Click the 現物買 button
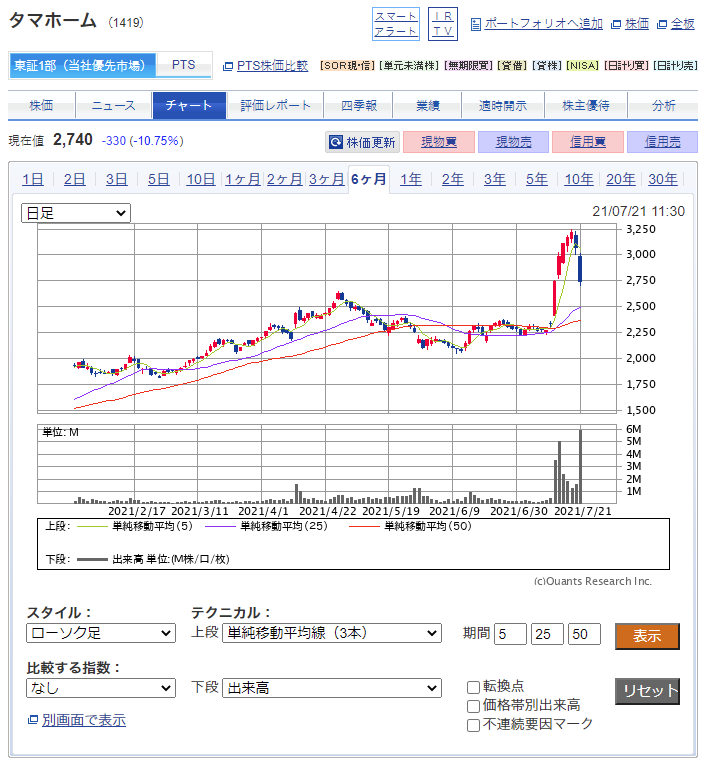Viewport: 705px width, 769px height. pyautogui.click(x=439, y=142)
